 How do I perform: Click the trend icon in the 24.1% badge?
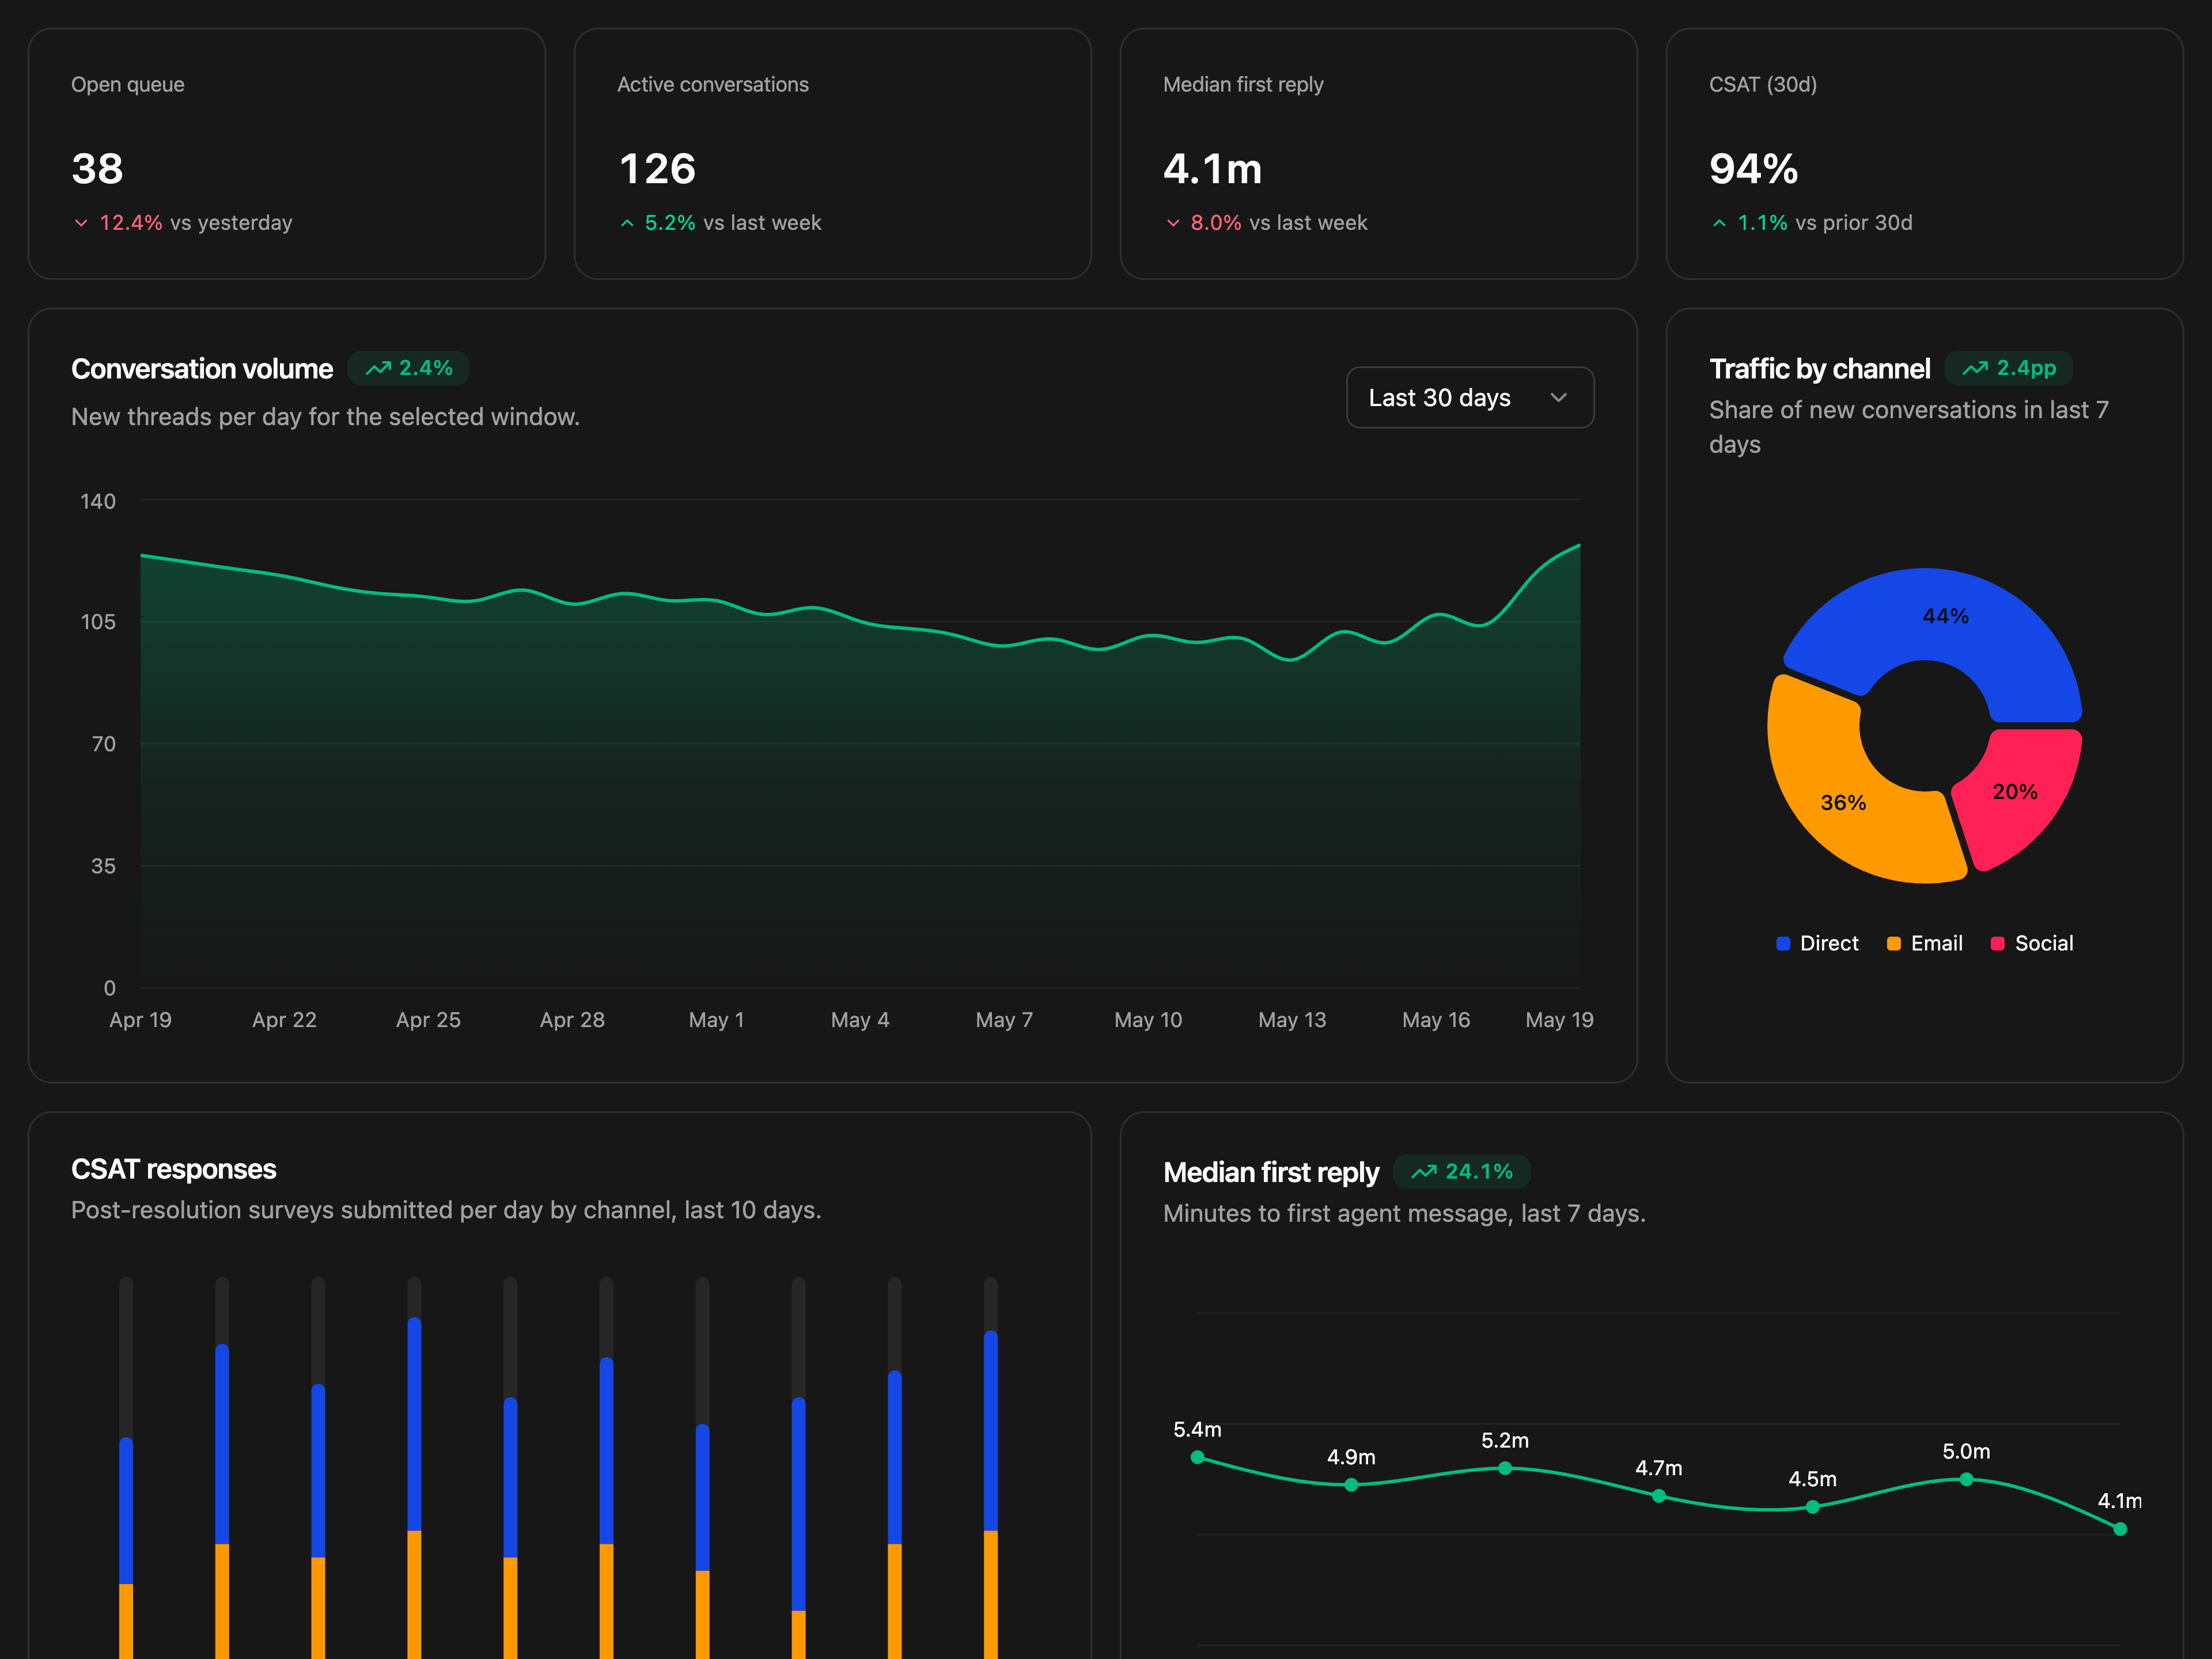pos(1424,1172)
